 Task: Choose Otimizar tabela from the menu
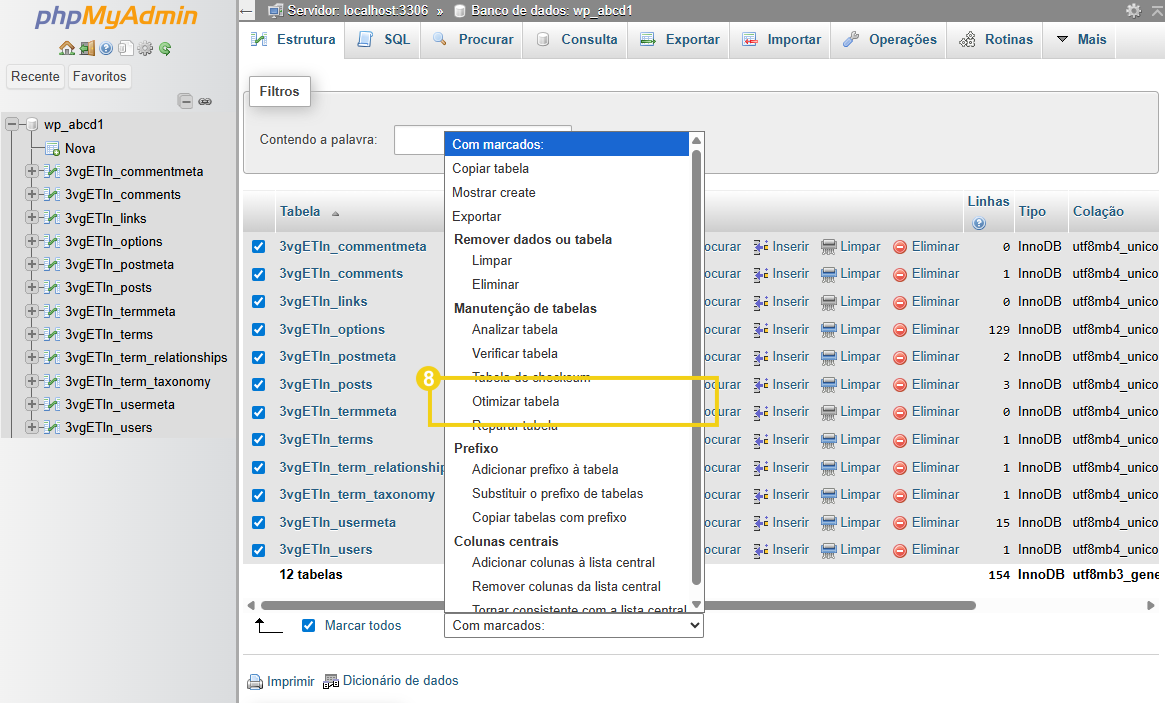pos(514,401)
